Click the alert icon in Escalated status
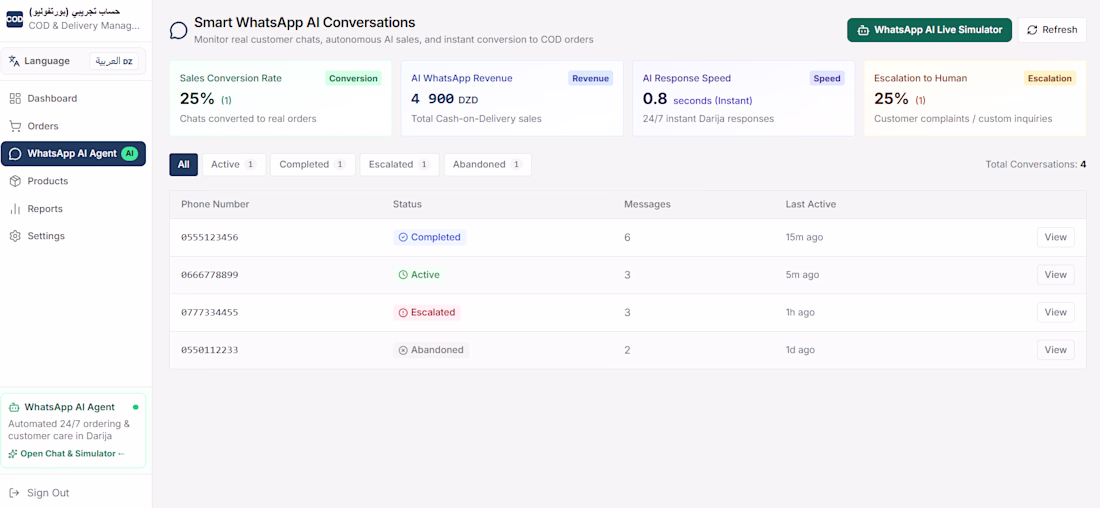 [403, 312]
